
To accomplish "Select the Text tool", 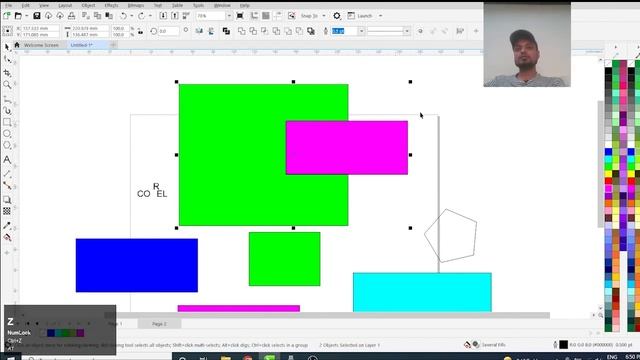I will 7,160.
